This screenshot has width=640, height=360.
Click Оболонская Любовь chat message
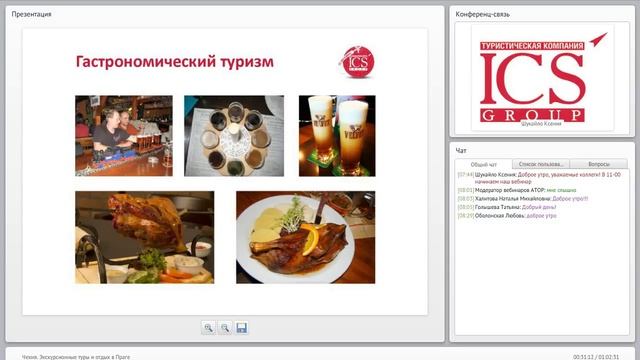(507, 216)
